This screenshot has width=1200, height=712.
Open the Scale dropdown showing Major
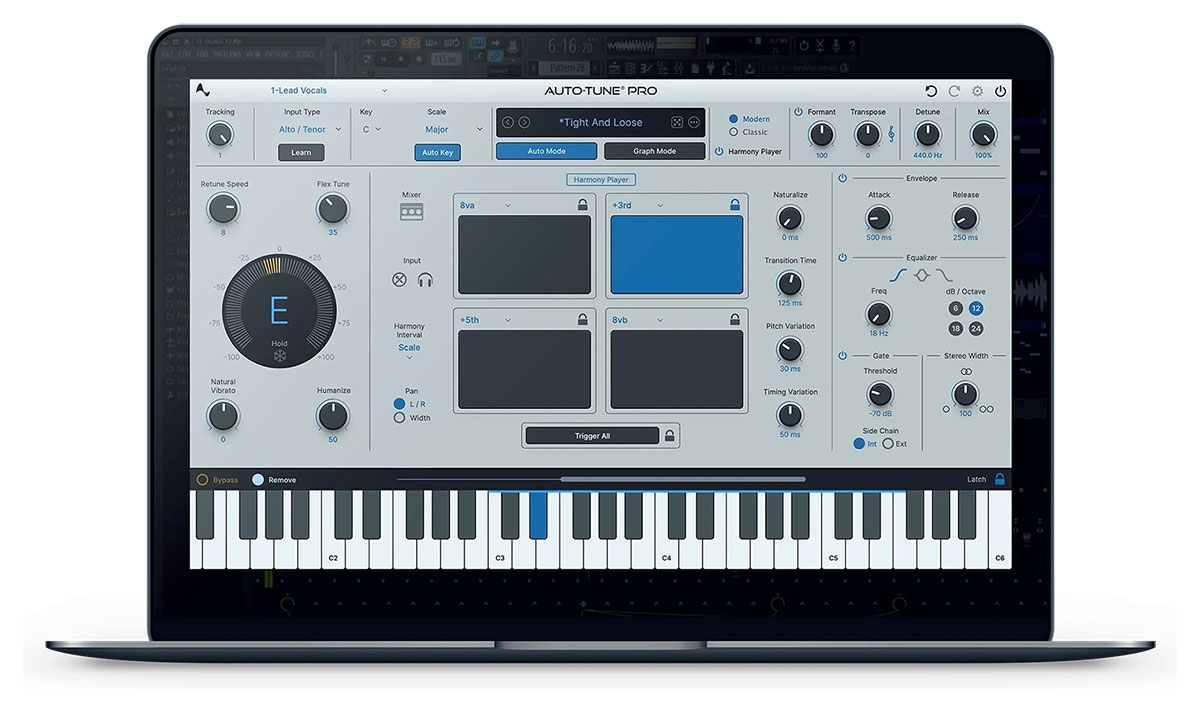(x=454, y=129)
